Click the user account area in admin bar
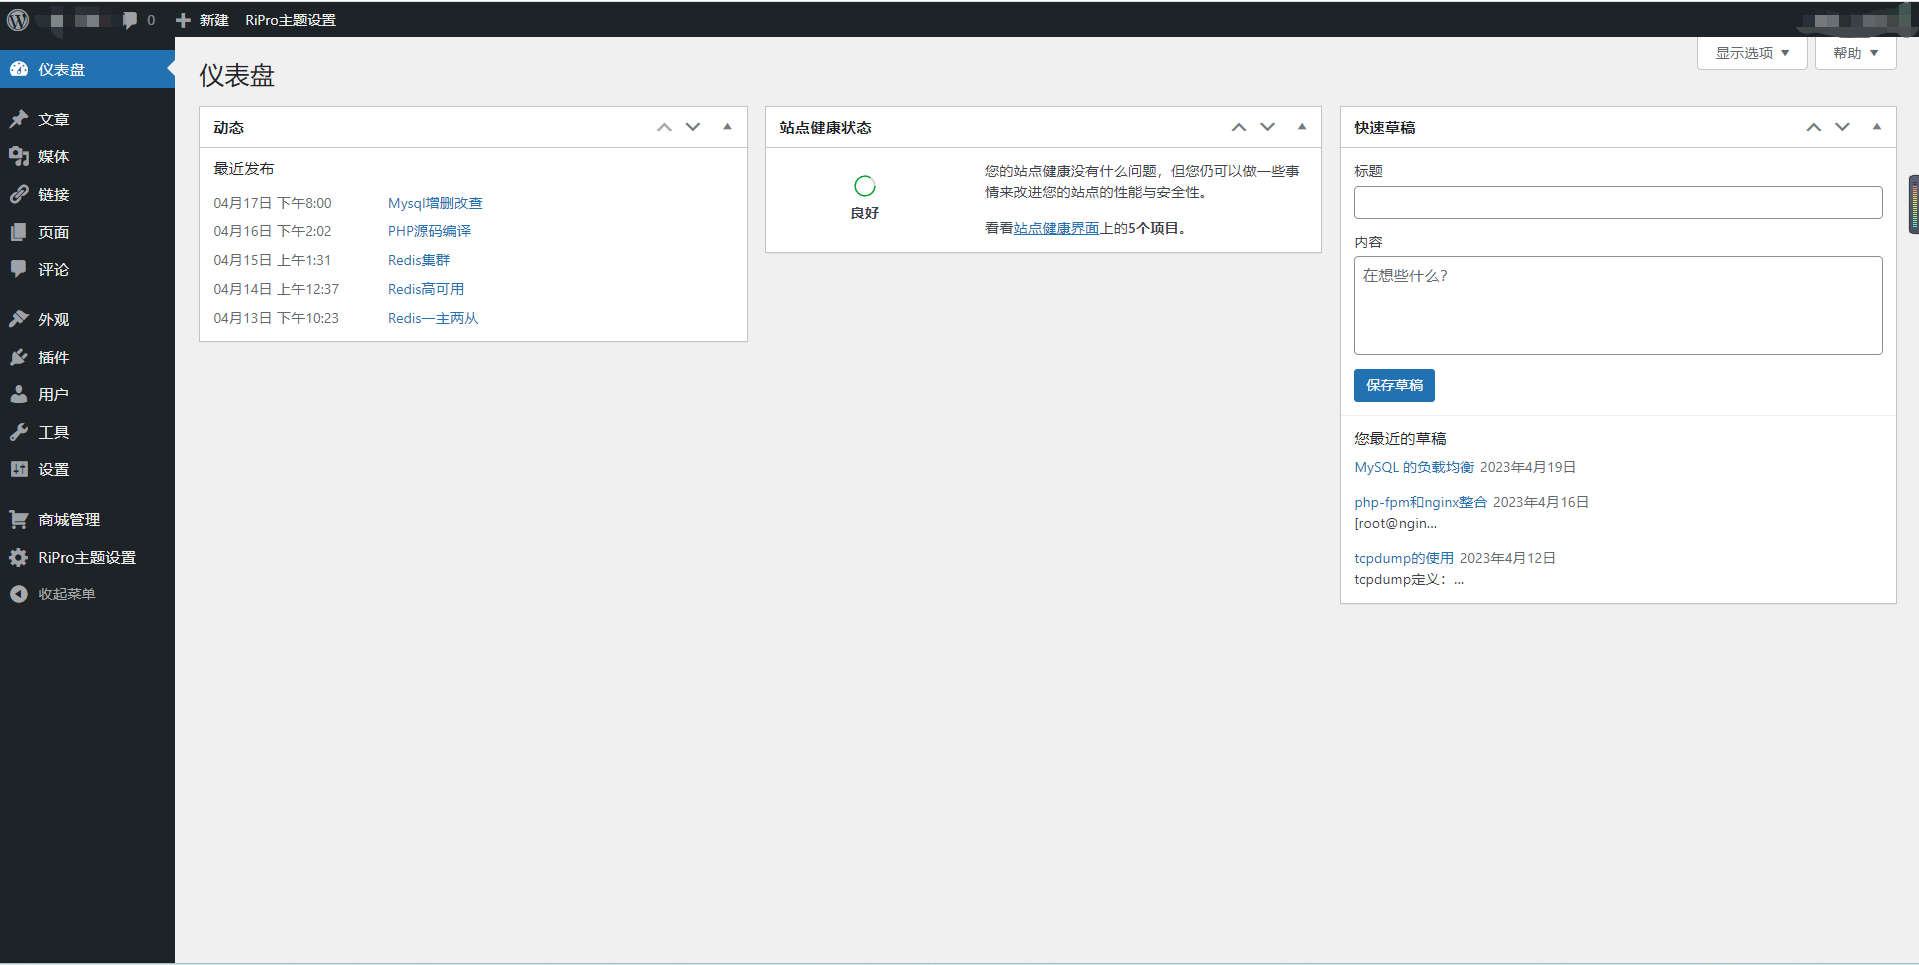This screenshot has width=1919, height=965. (x=1855, y=20)
